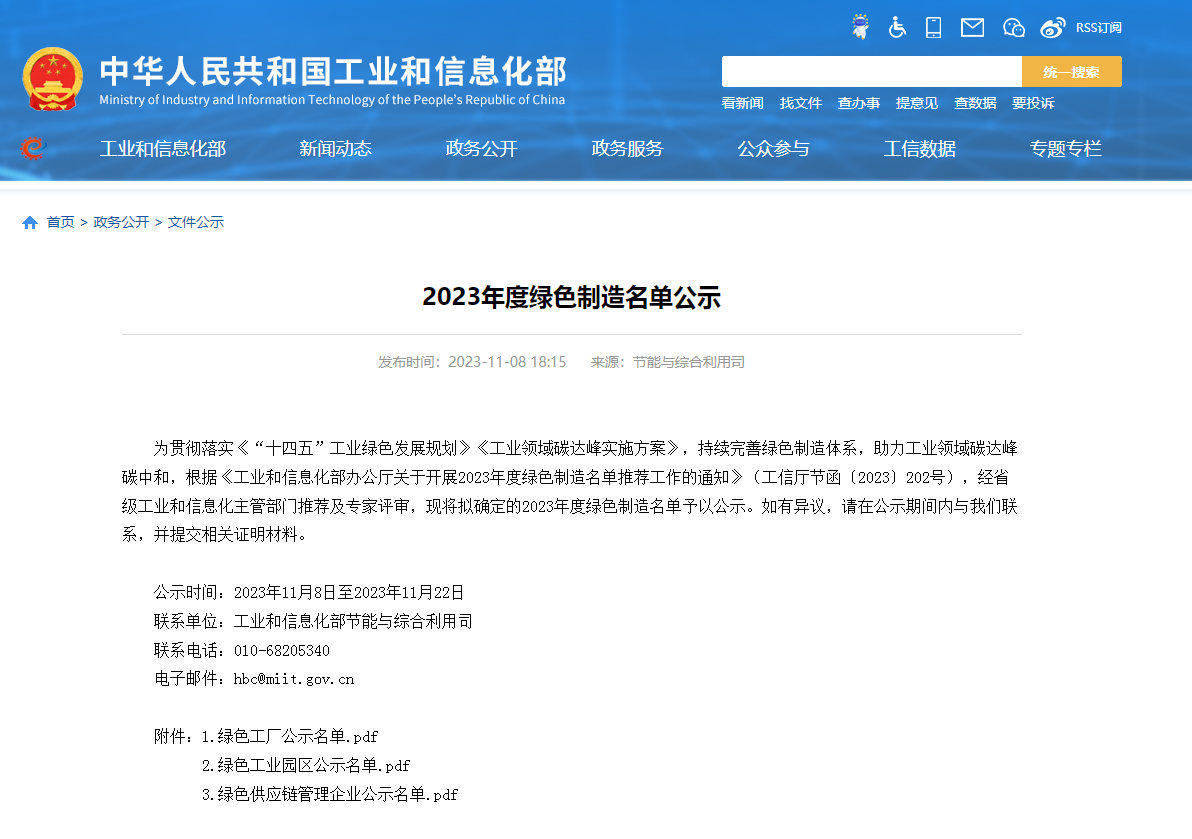Open the Weibo icon in header
Image resolution: width=1192 pixels, height=839 pixels.
1053,27
